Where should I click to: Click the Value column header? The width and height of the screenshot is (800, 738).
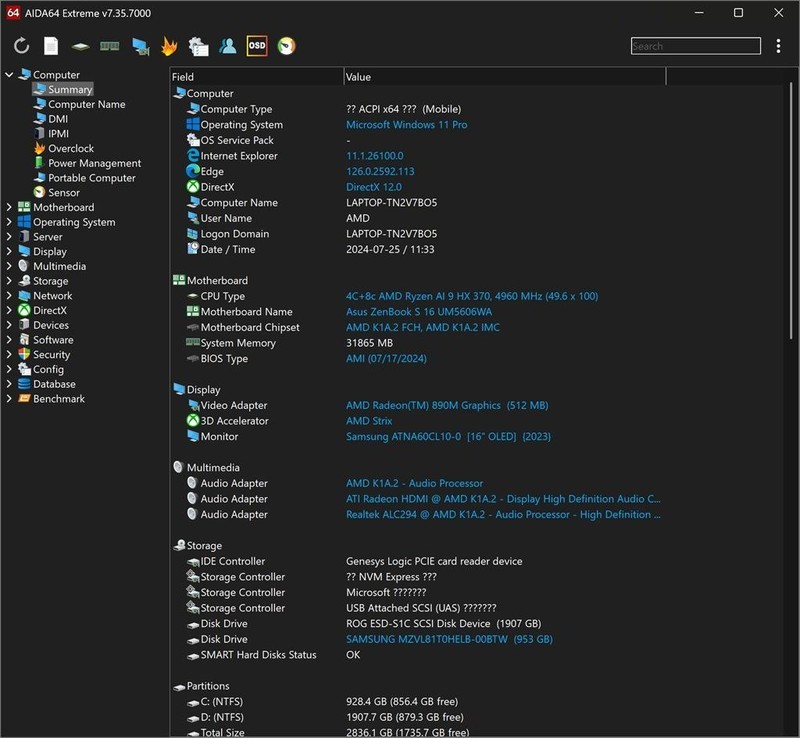point(358,77)
